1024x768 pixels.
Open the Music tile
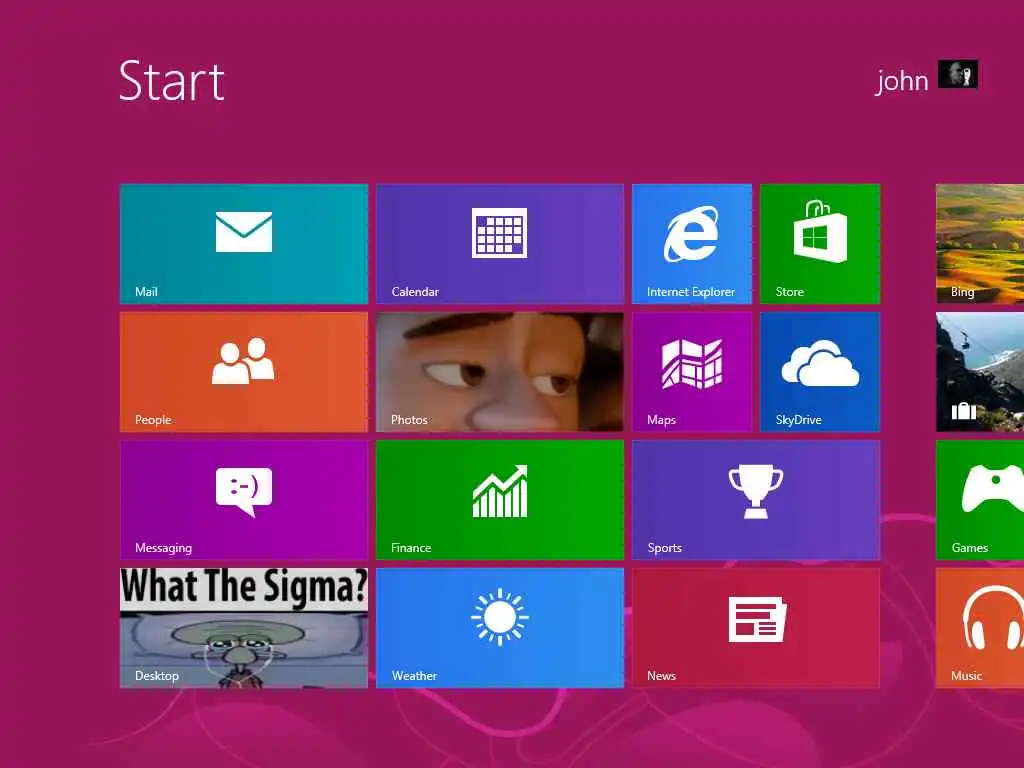point(980,628)
